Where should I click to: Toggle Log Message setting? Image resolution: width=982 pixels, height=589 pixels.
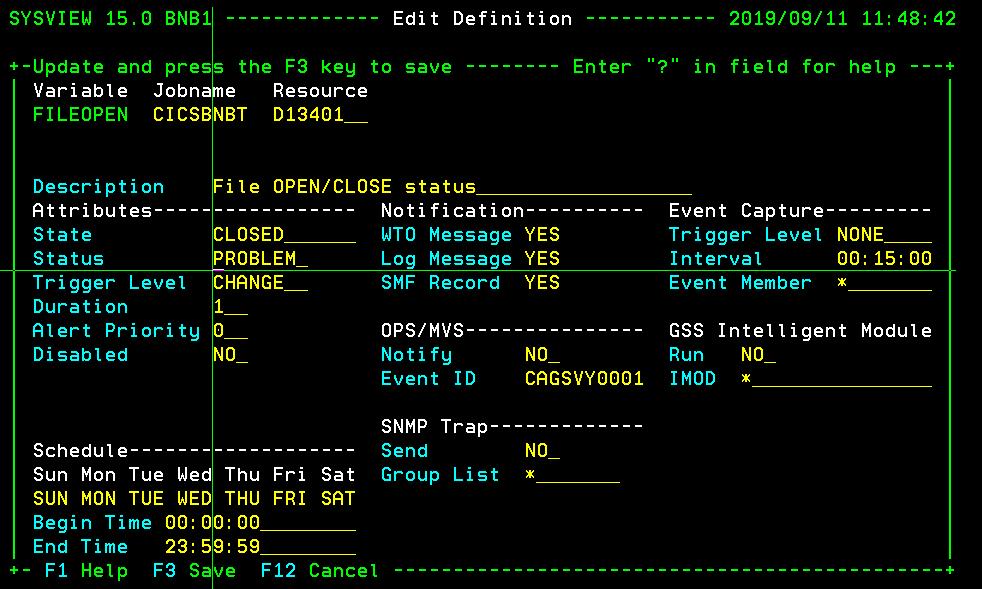click(541, 258)
